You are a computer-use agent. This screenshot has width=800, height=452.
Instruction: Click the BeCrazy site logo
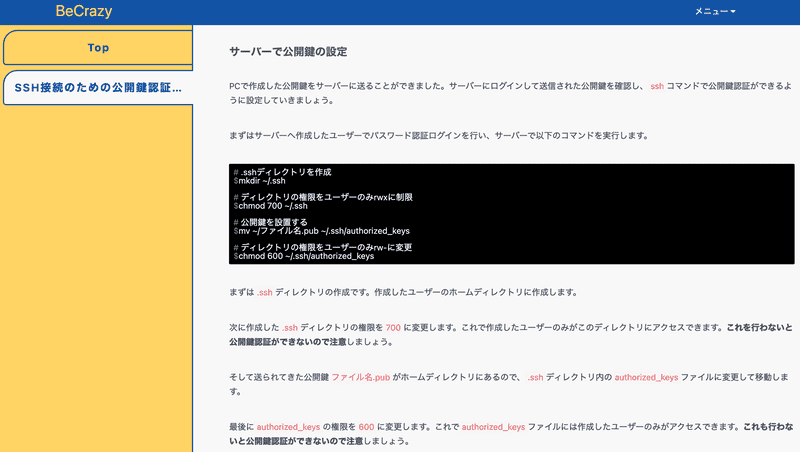point(84,11)
